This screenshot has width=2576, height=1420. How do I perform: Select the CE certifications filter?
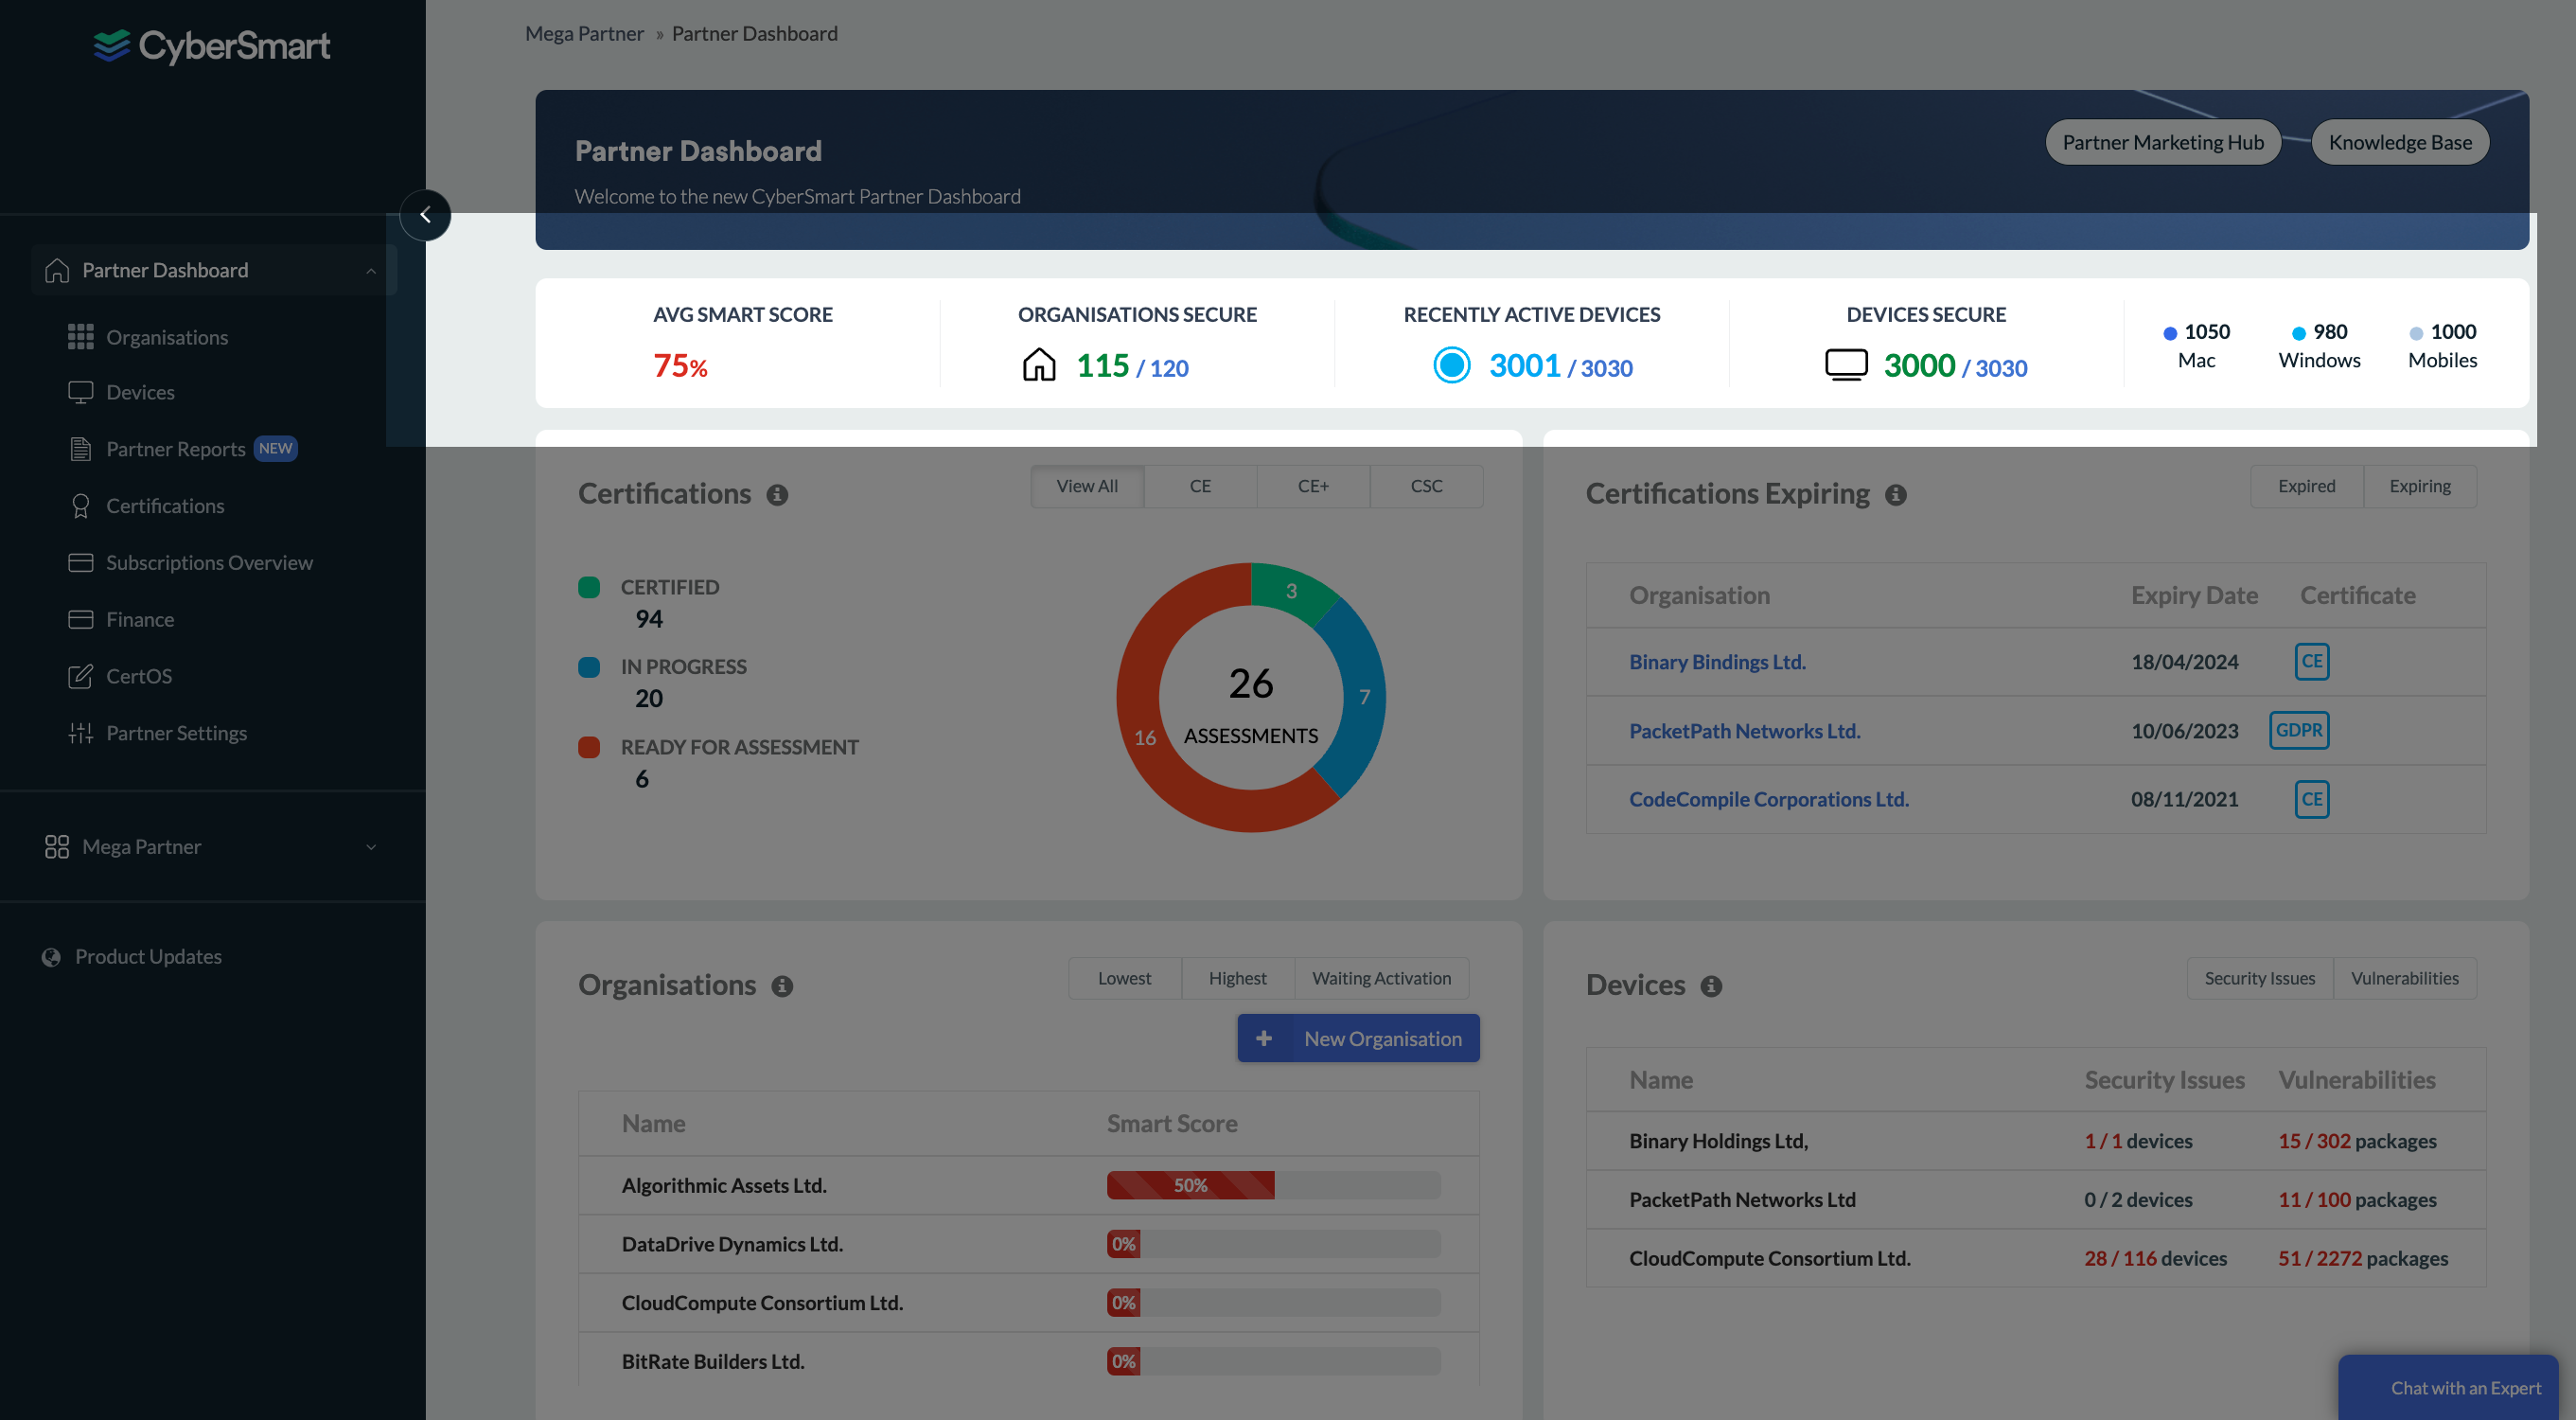point(1200,486)
